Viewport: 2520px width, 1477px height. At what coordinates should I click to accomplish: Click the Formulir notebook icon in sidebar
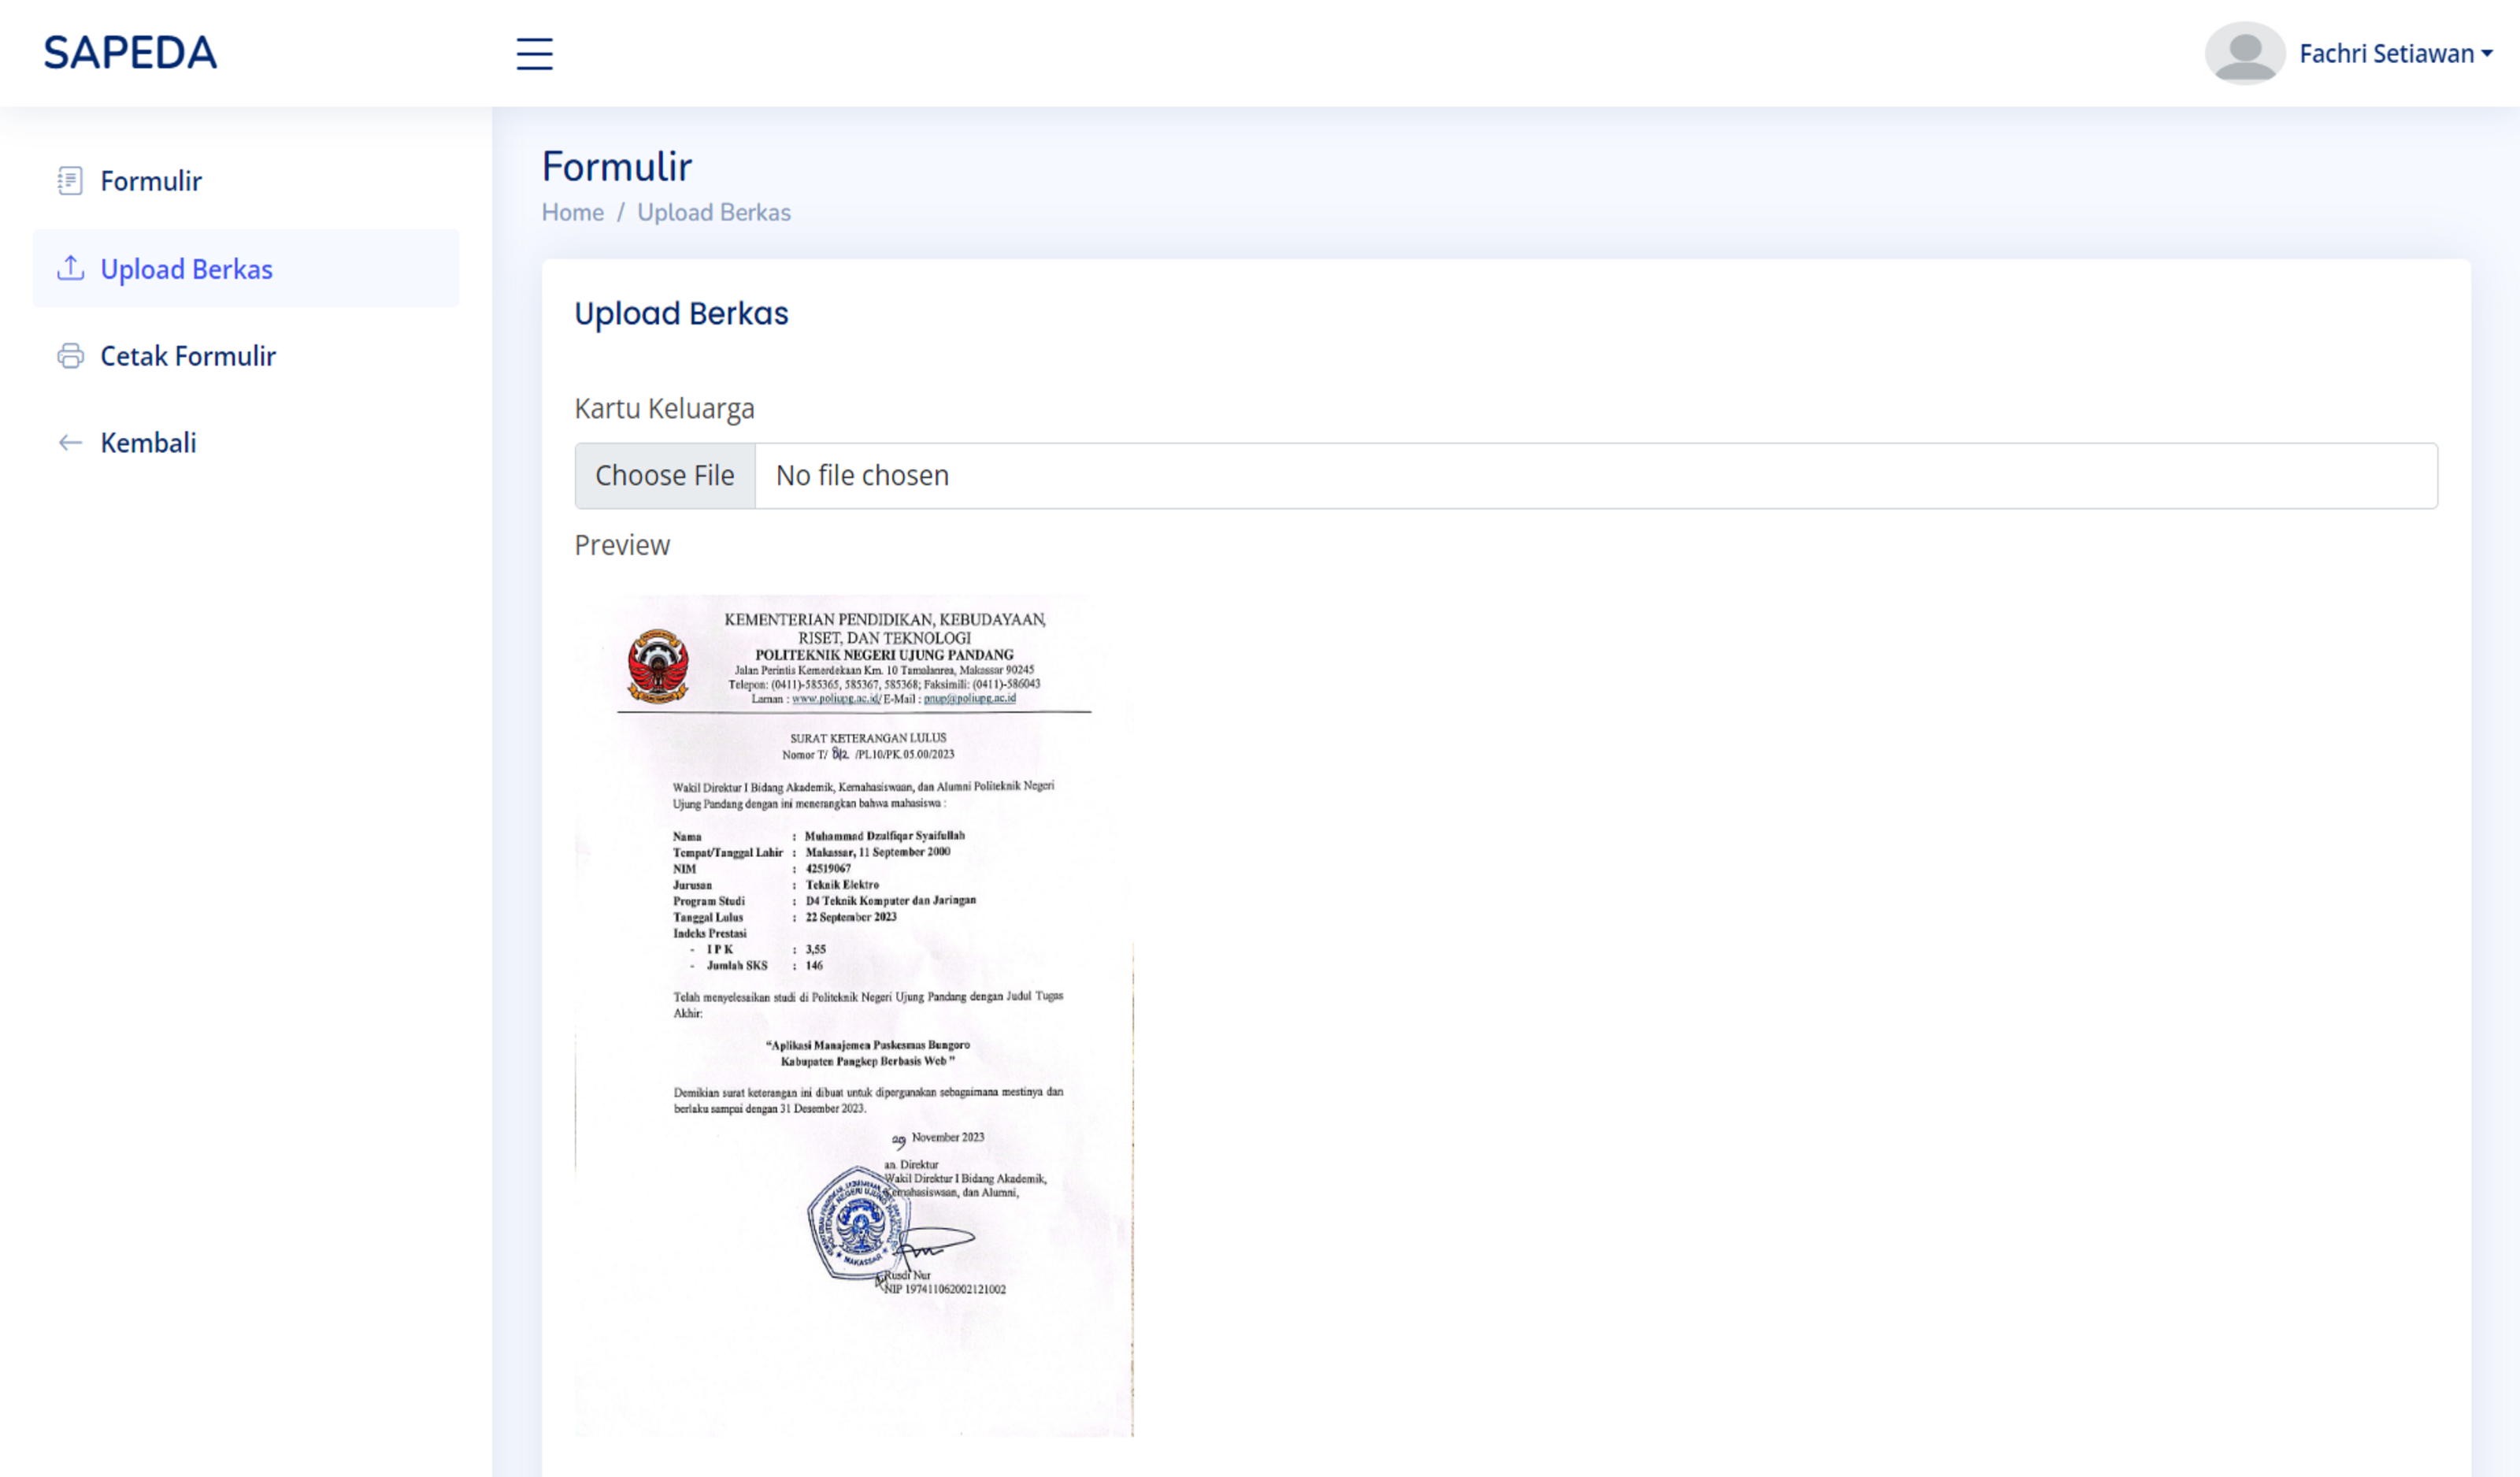pos(70,181)
